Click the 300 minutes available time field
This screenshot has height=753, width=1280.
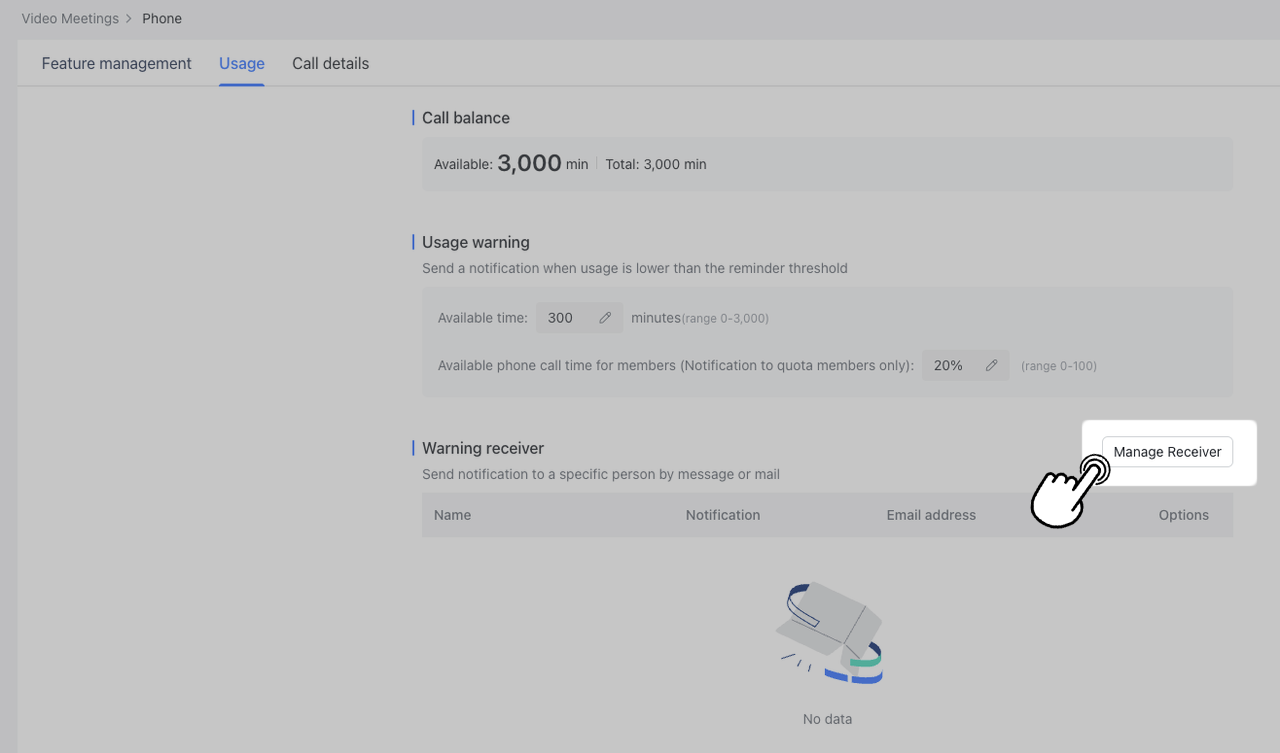tap(562, 318)
